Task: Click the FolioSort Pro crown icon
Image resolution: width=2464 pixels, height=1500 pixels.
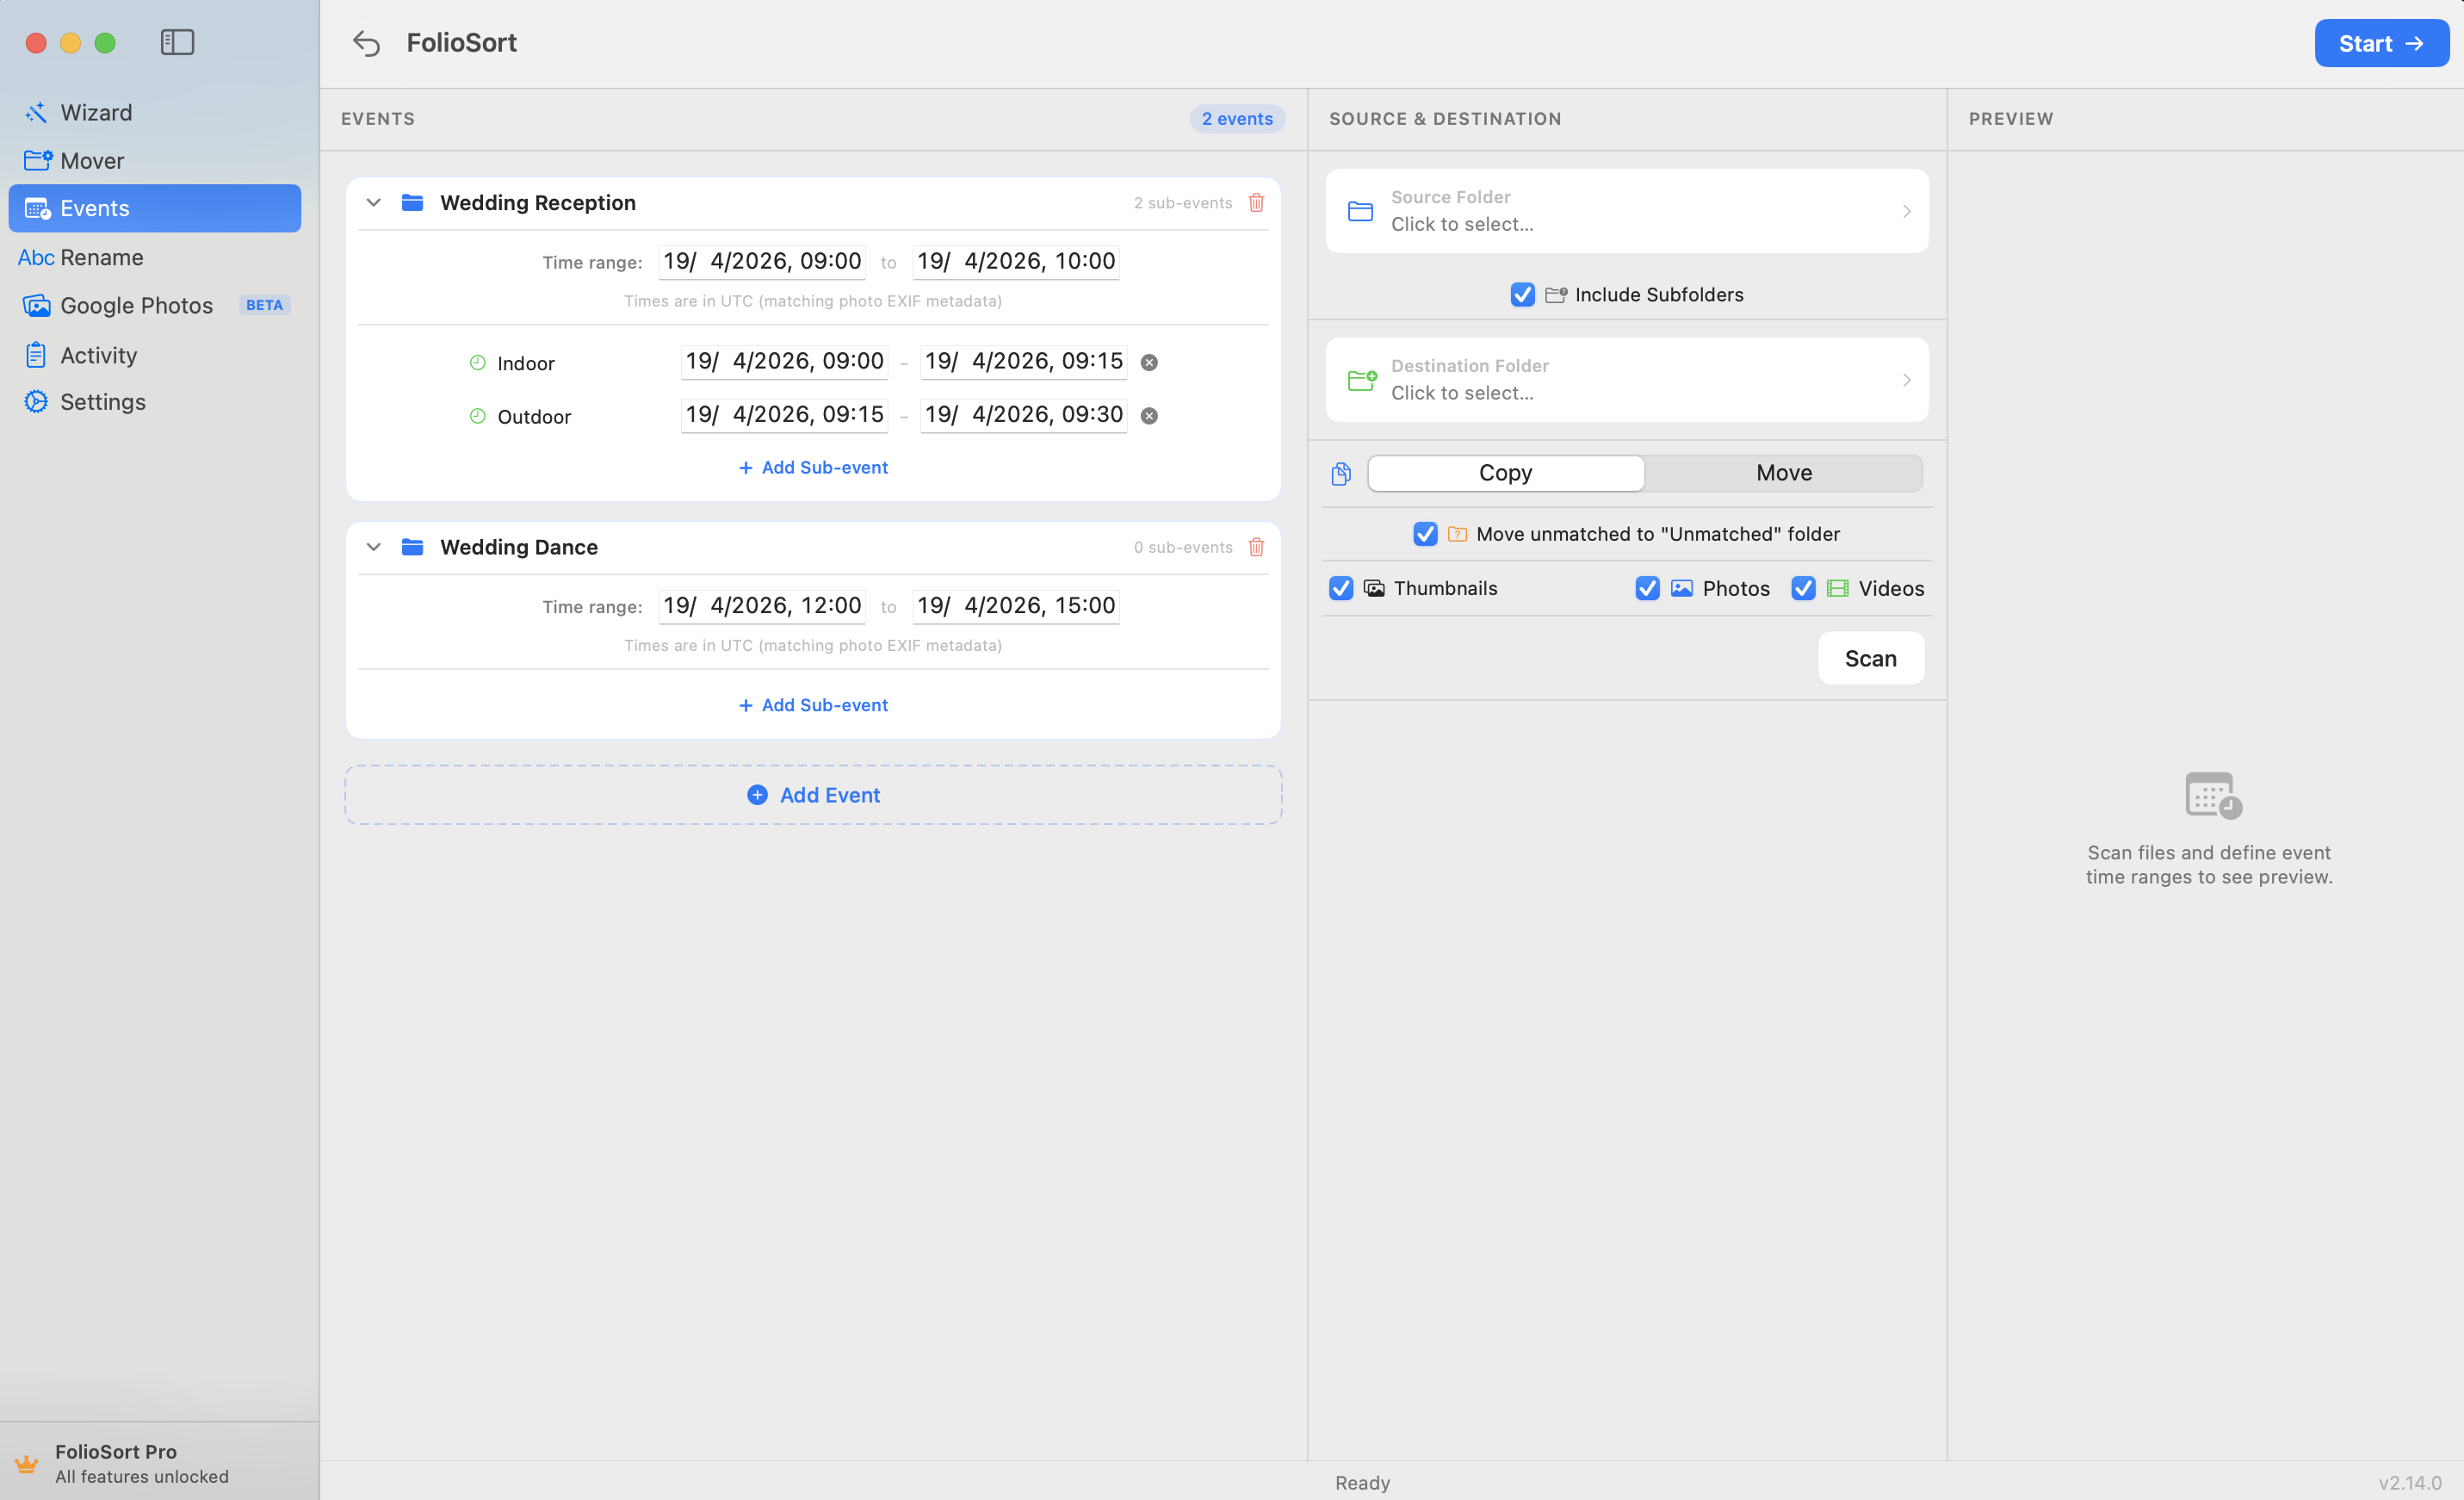Action: pos(27,1463)
